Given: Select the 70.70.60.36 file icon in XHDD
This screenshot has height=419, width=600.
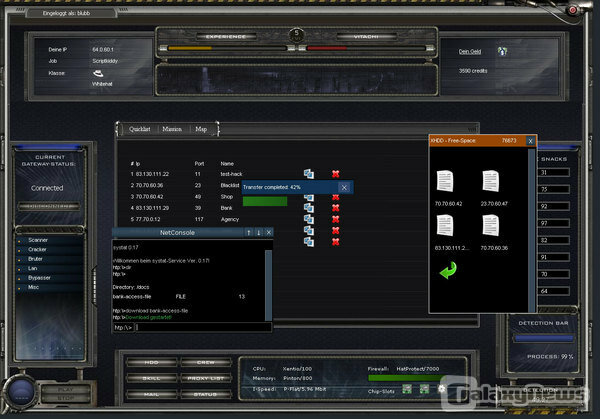Looking at the screenshot, I should click(491, 225).
